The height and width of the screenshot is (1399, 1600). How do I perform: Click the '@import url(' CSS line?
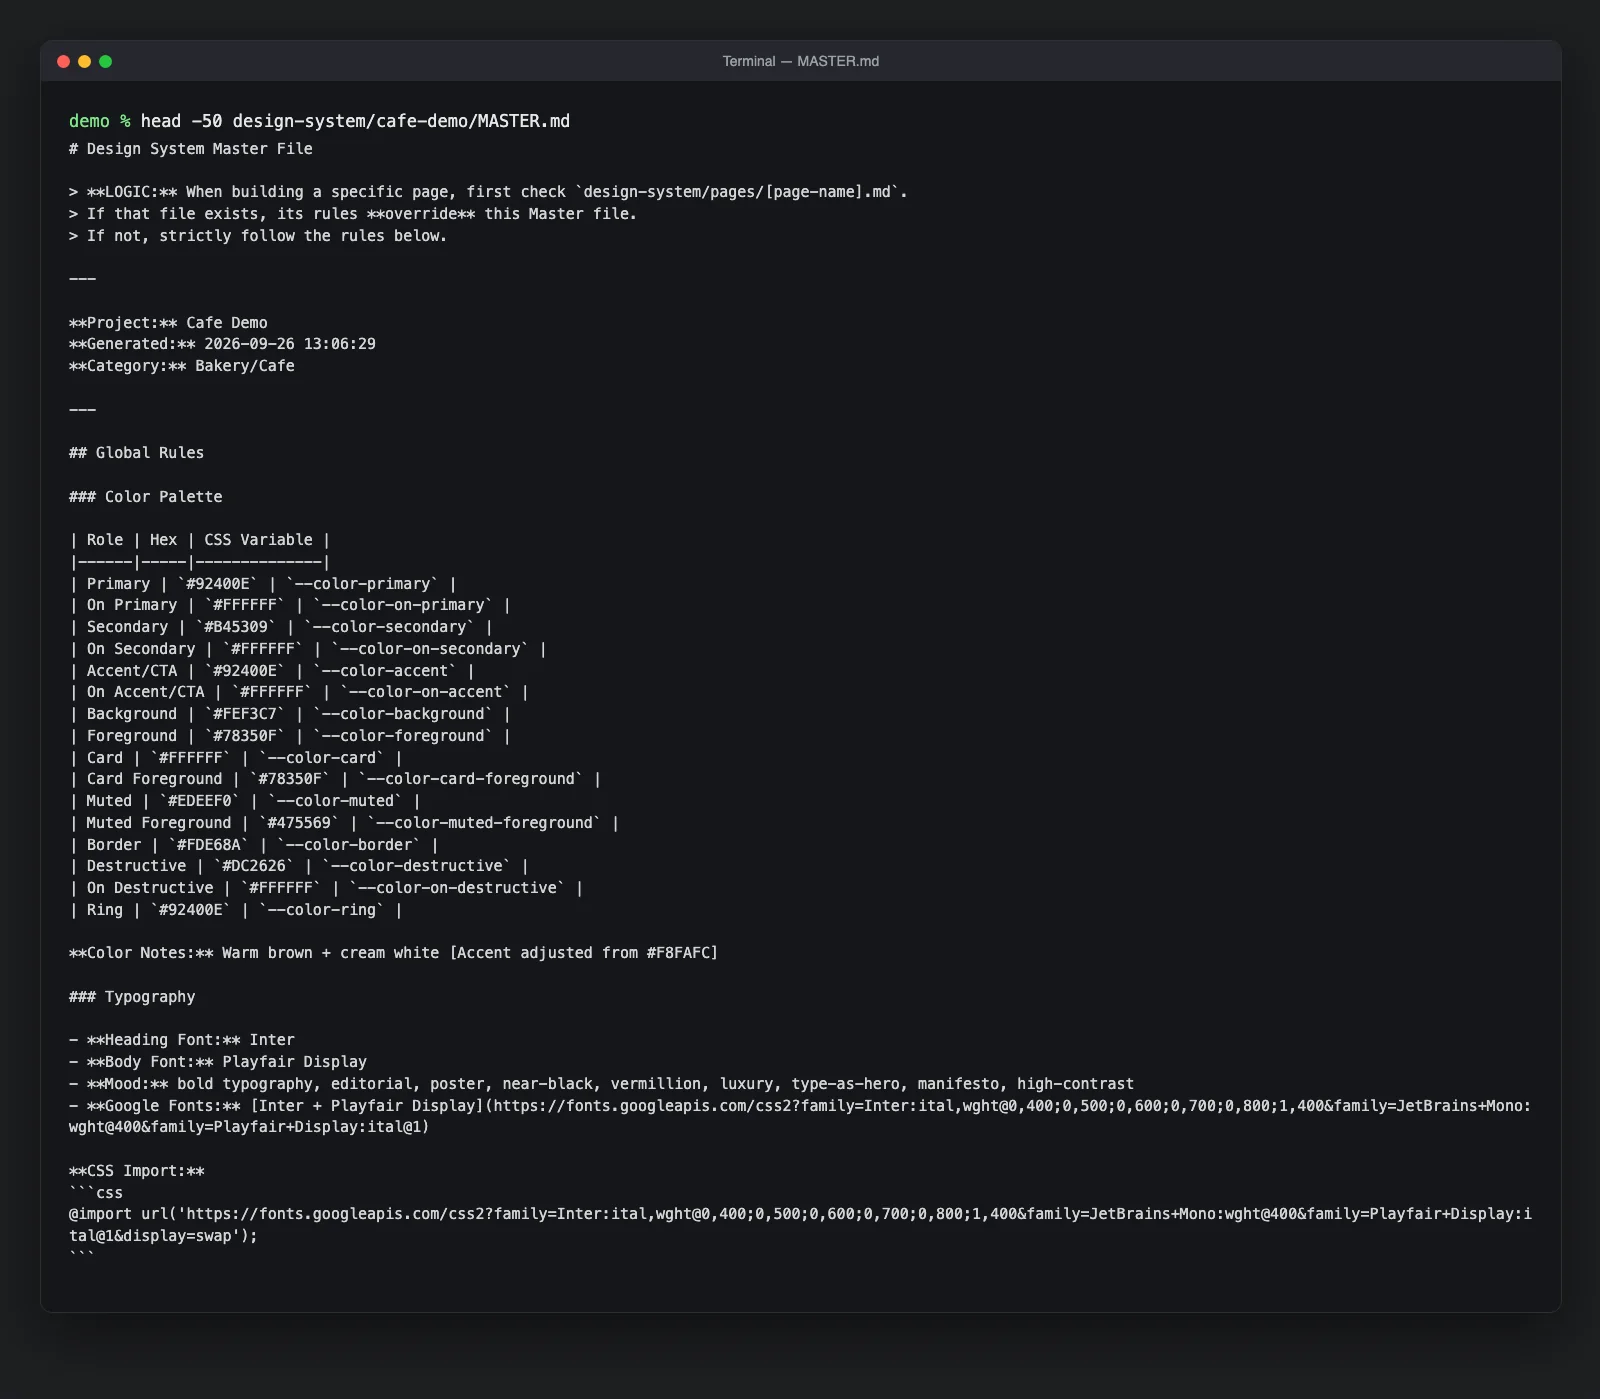point(800,1225)
